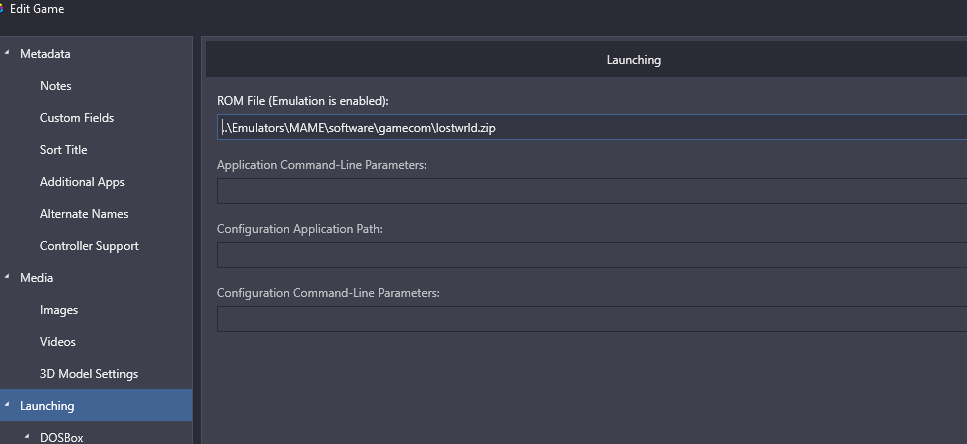Expand the DOSBox tree arrow
The width and height of the screenshot is (967, 444).
point(27,437)
